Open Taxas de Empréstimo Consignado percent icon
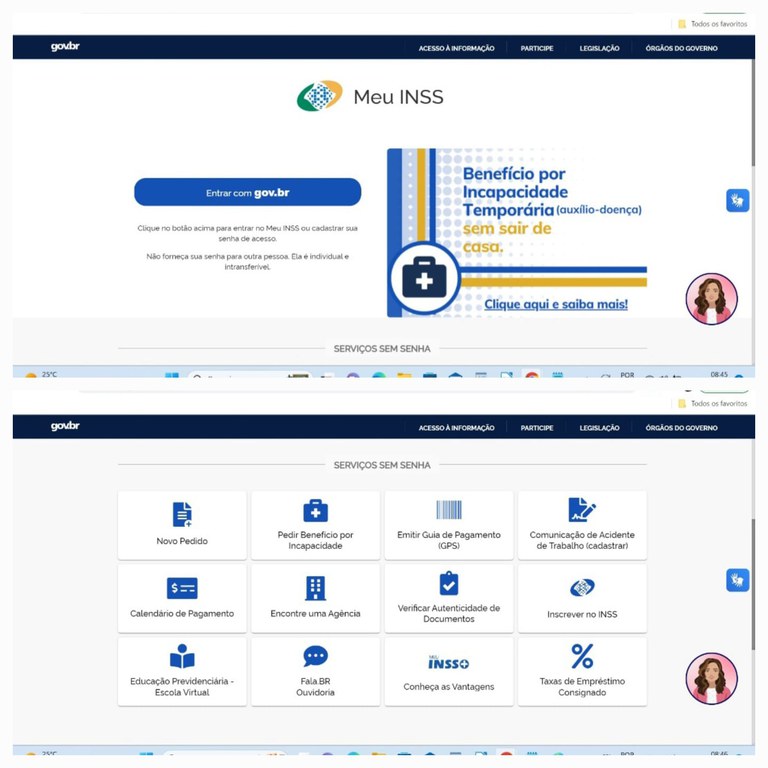768x768 pixels. tap(582, 657)
